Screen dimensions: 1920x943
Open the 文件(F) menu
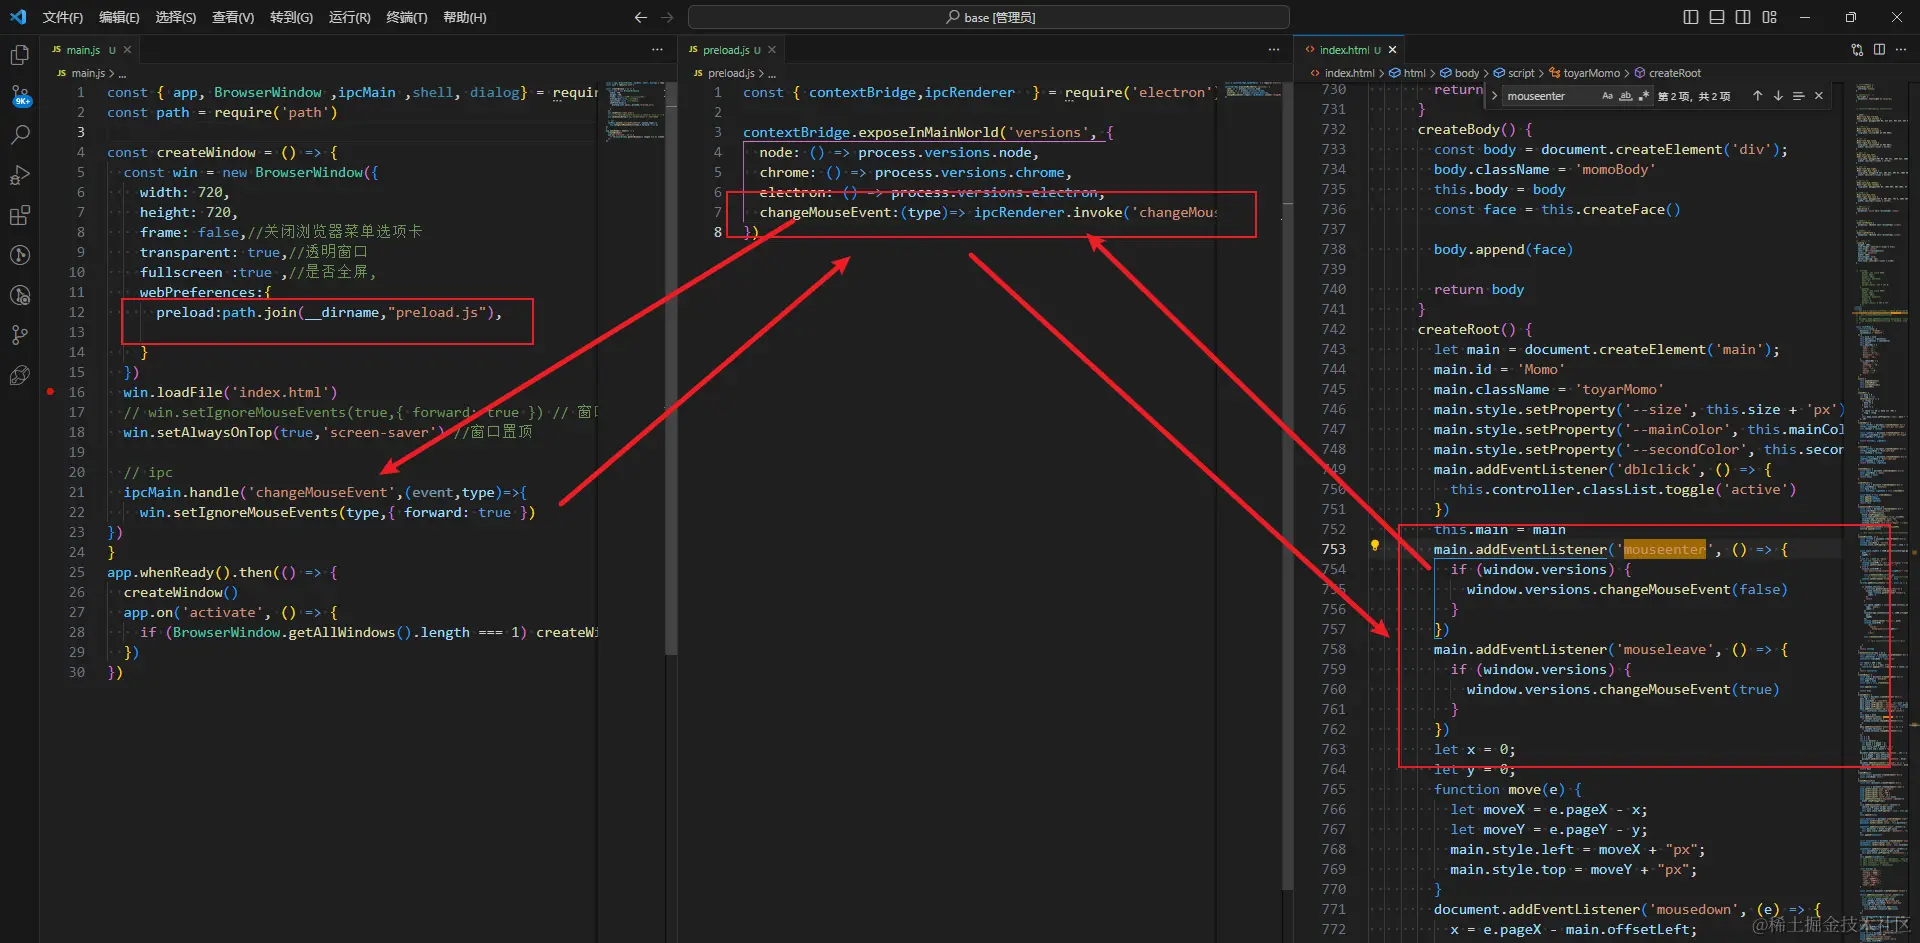tap(62, 17)
